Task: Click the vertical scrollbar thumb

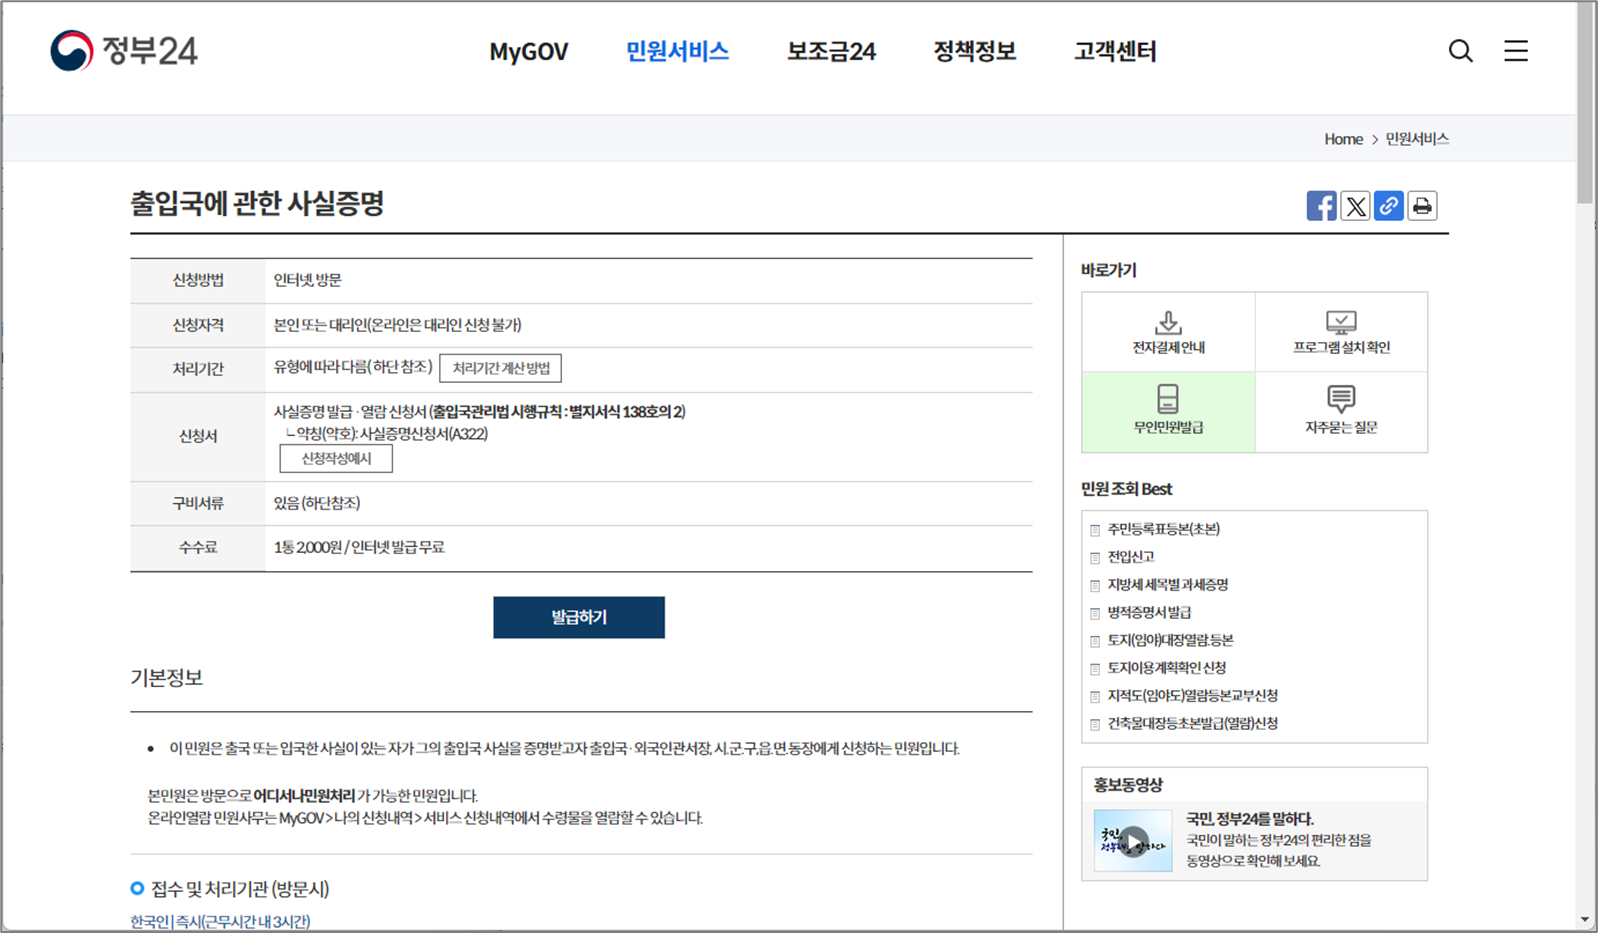Action: [x=1586, y=103]
